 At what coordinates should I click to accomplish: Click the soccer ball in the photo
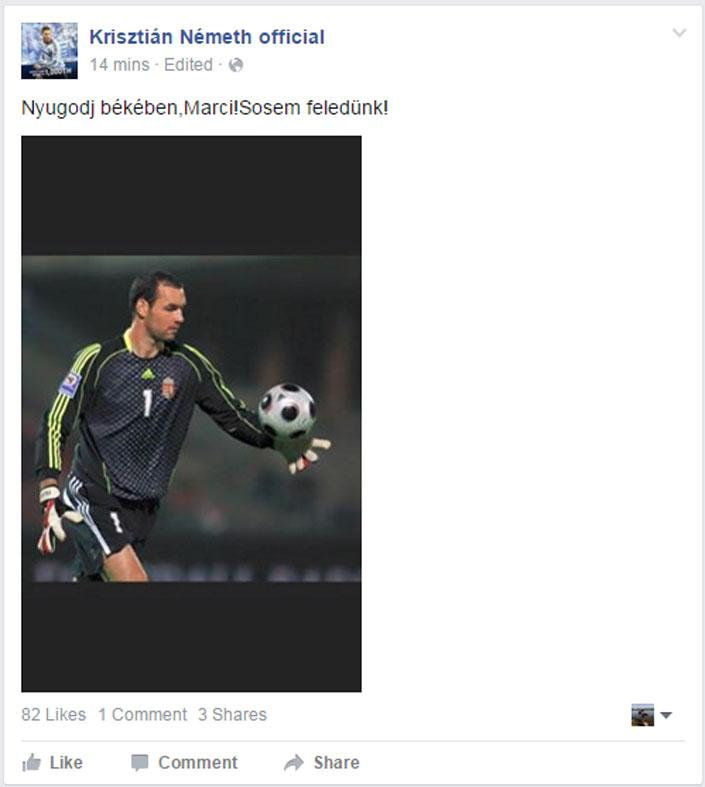287,411
